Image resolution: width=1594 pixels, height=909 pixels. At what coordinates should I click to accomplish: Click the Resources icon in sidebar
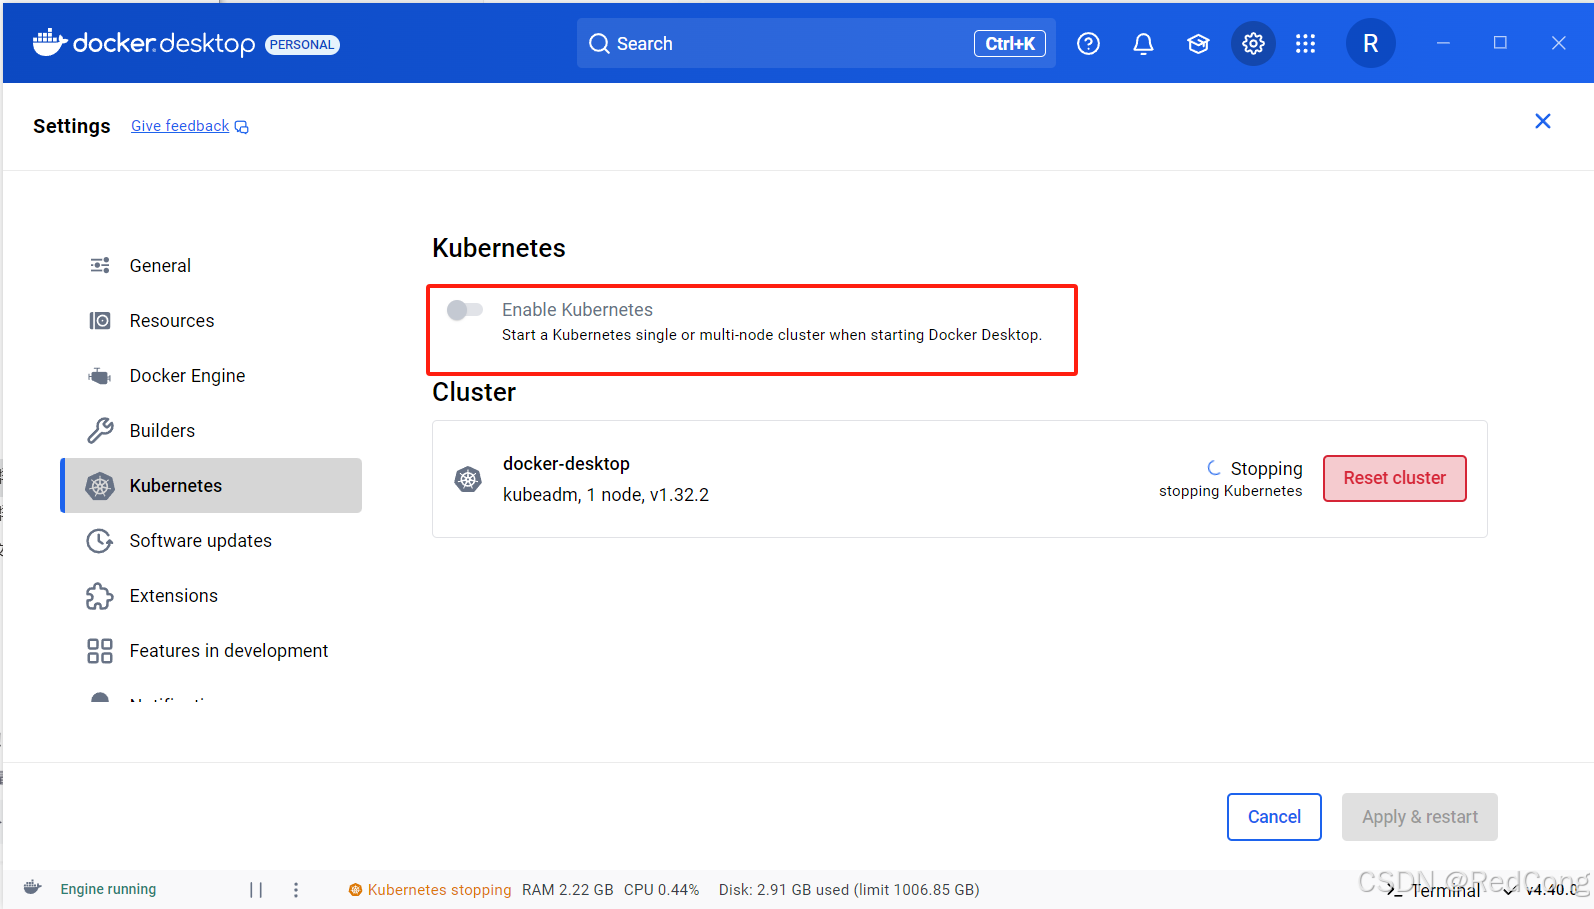(x=100, y=321)
